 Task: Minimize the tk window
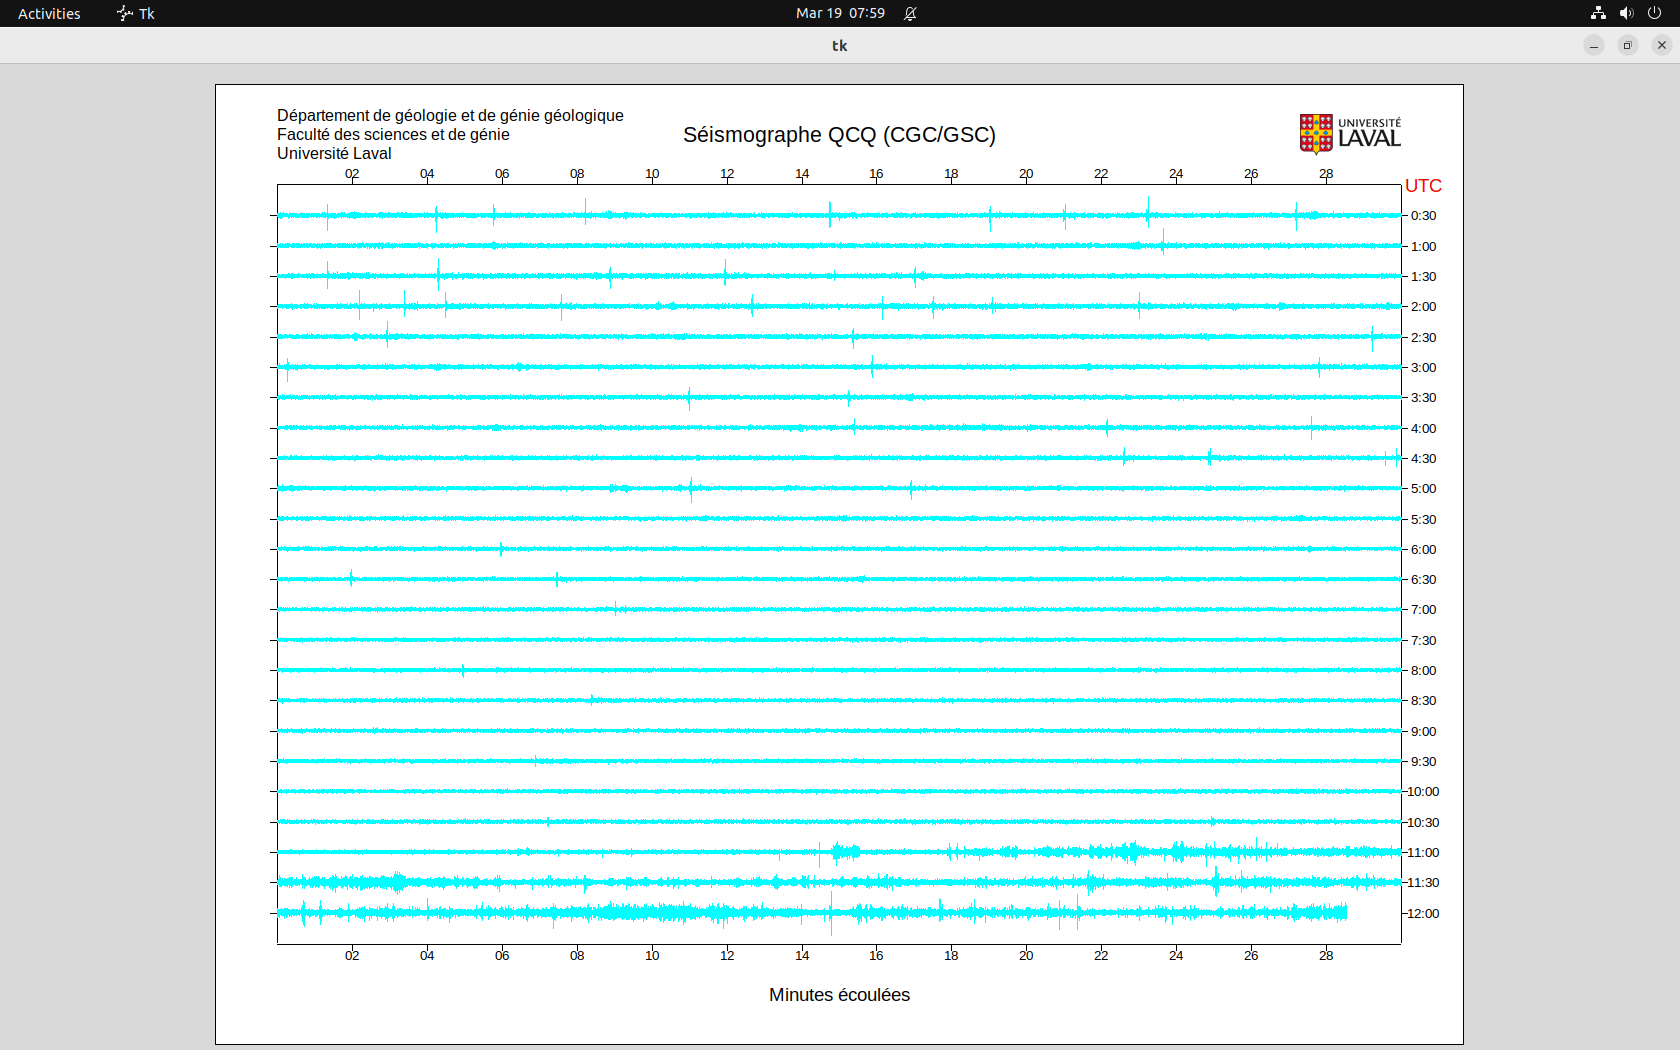tap(1594, 45)
